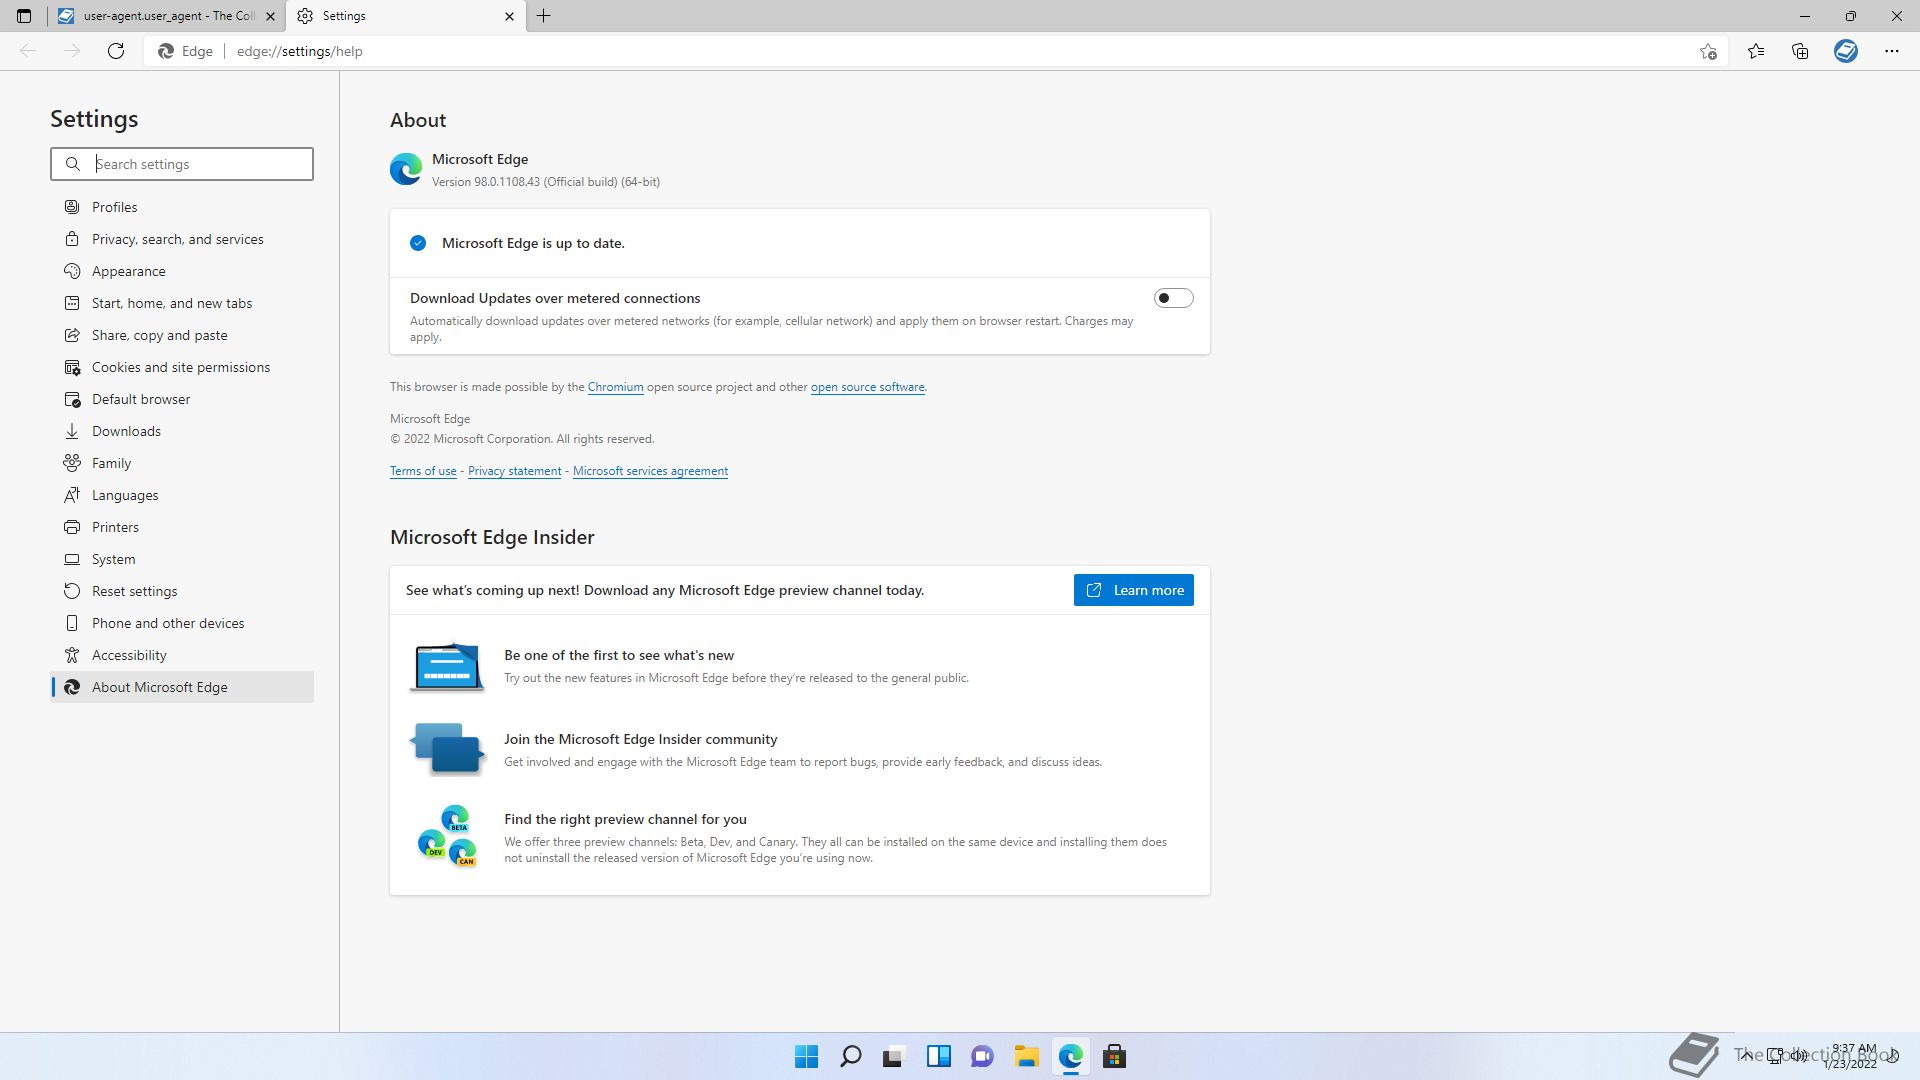Image resolution: width=1920 pixels, height=1080 pixels.
Task: Select Cookies and site permissions
Action: click(x=180, y=367)
